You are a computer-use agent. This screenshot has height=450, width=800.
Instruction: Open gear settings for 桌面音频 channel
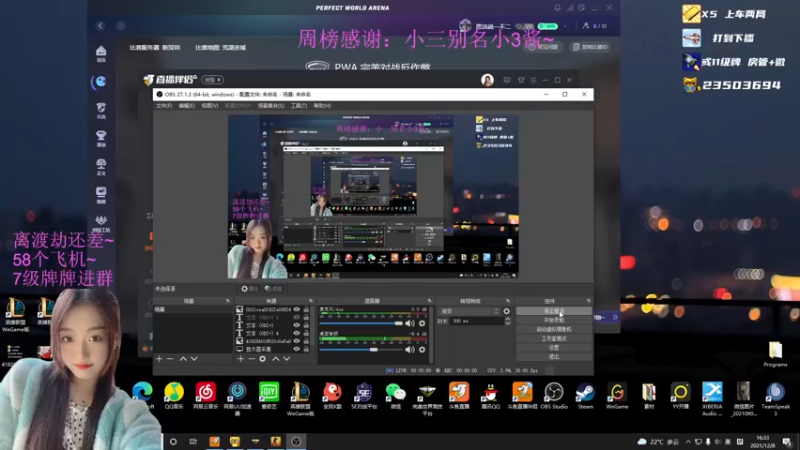[x=422, y=349]
